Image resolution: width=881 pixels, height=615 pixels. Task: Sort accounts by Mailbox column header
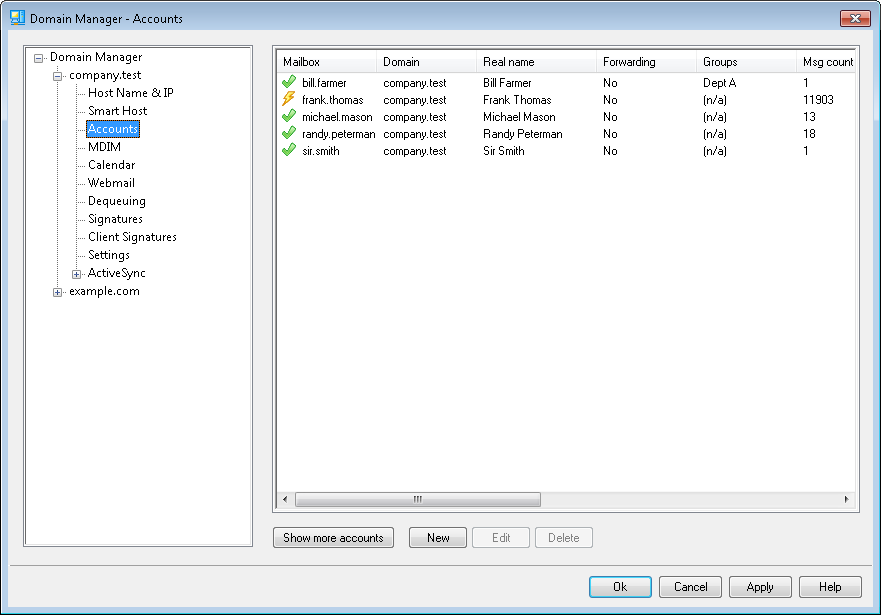pyautogui.click(x=325, y=62)
